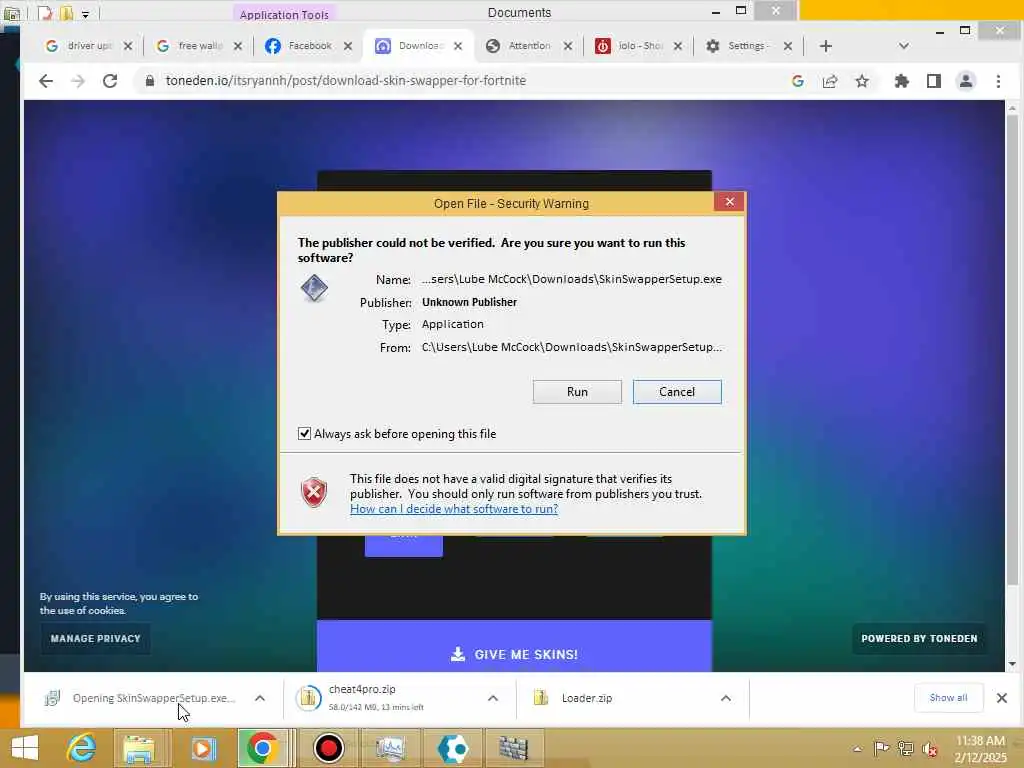This screenshot has height=768, width=1024.
Task: Click the muted volume tray icon
Action: (930, 749)
